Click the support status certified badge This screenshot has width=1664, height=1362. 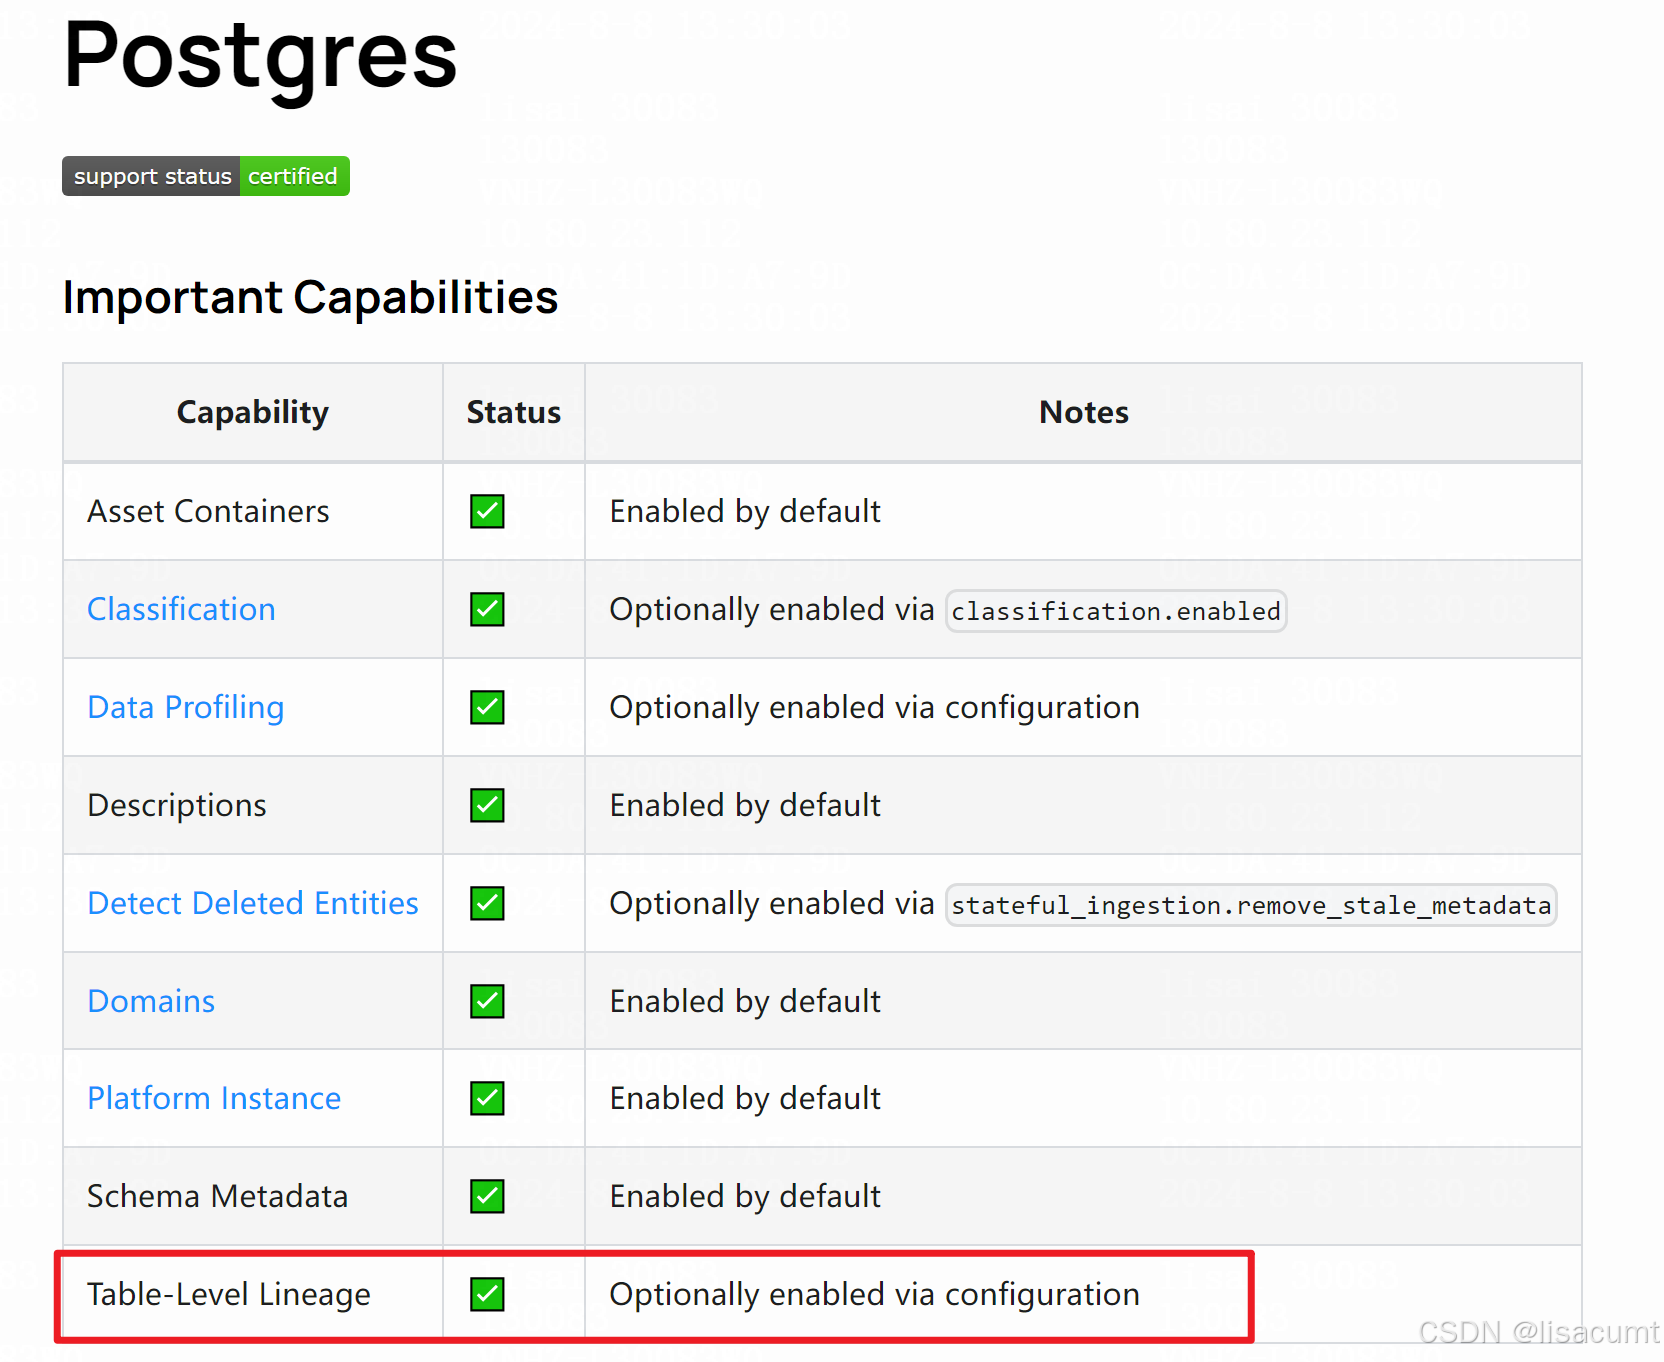tap(206, 176)
